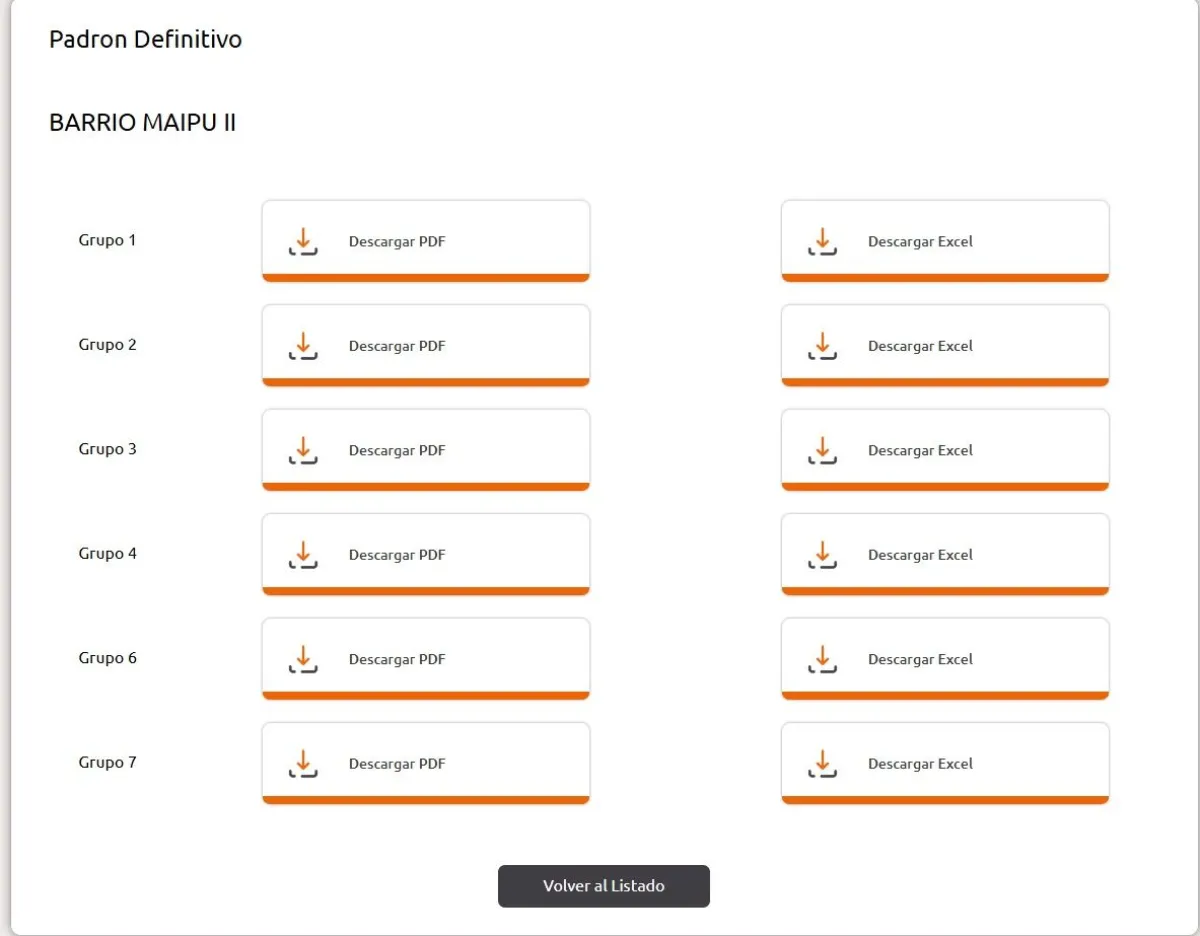Click the download icon for Grupo 1 Excel
Image resolution: width=1200 pixels, height=936 pixels.
(x=822, y=241)
